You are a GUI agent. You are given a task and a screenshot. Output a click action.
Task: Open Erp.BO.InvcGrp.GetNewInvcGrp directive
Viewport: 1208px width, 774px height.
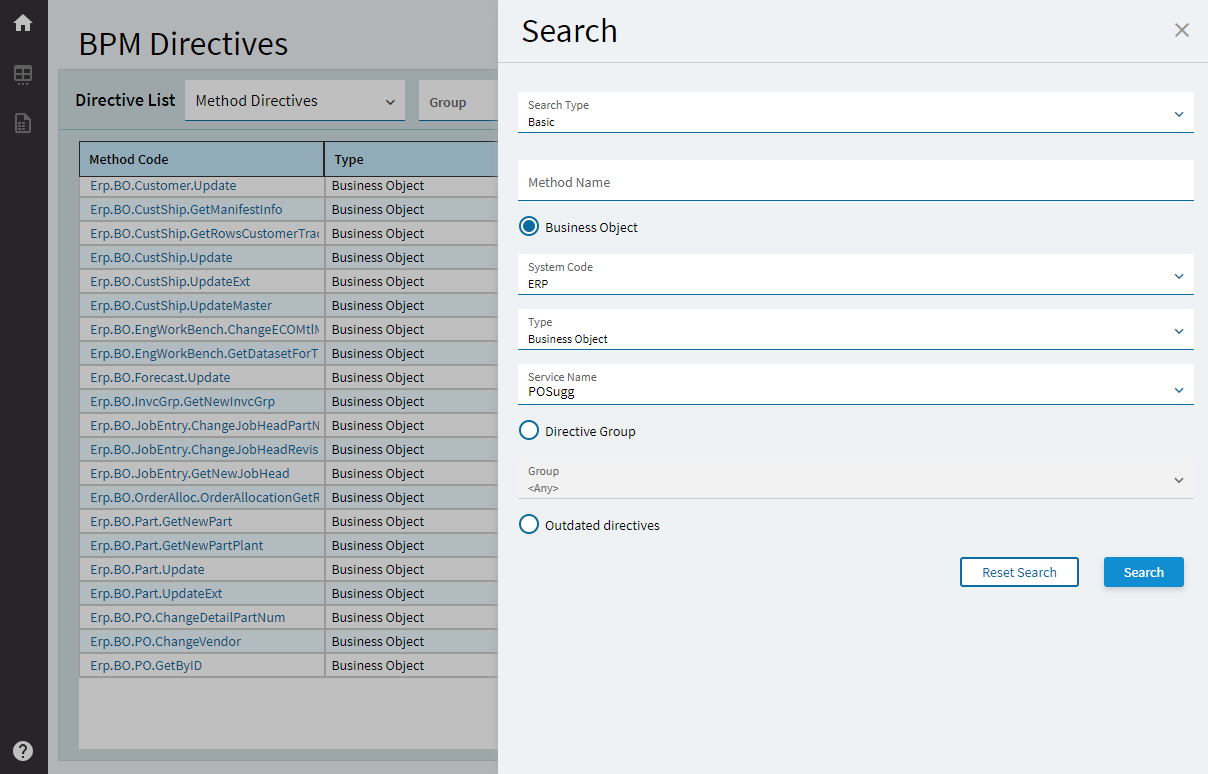182,402
